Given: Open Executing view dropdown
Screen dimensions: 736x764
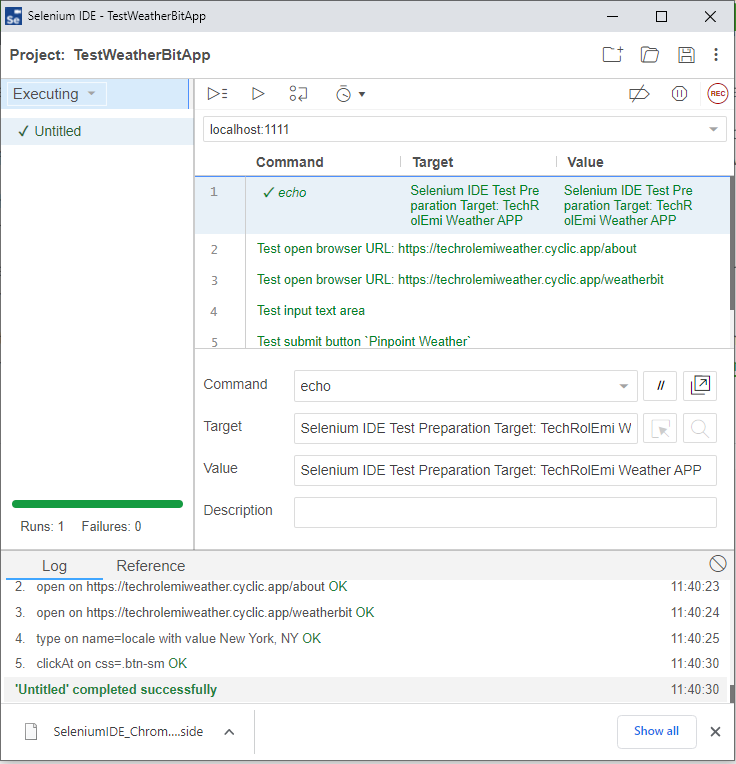Looking at the screenshot, I should (x=57, y=94).
